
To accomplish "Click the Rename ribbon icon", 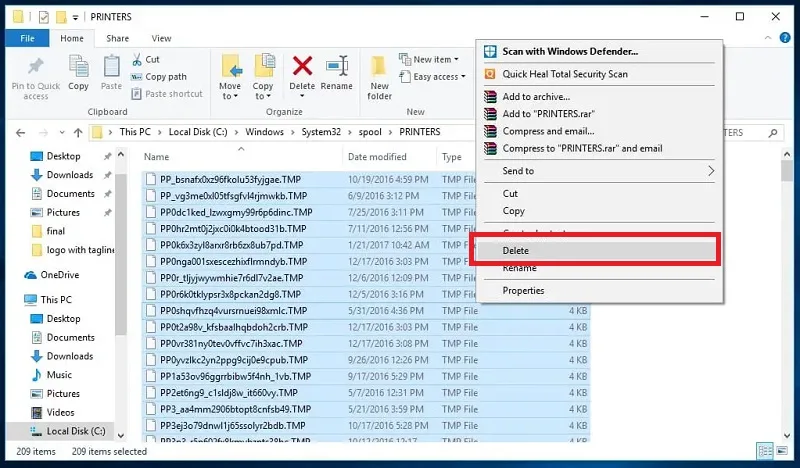I will click(x=337, y=66).
